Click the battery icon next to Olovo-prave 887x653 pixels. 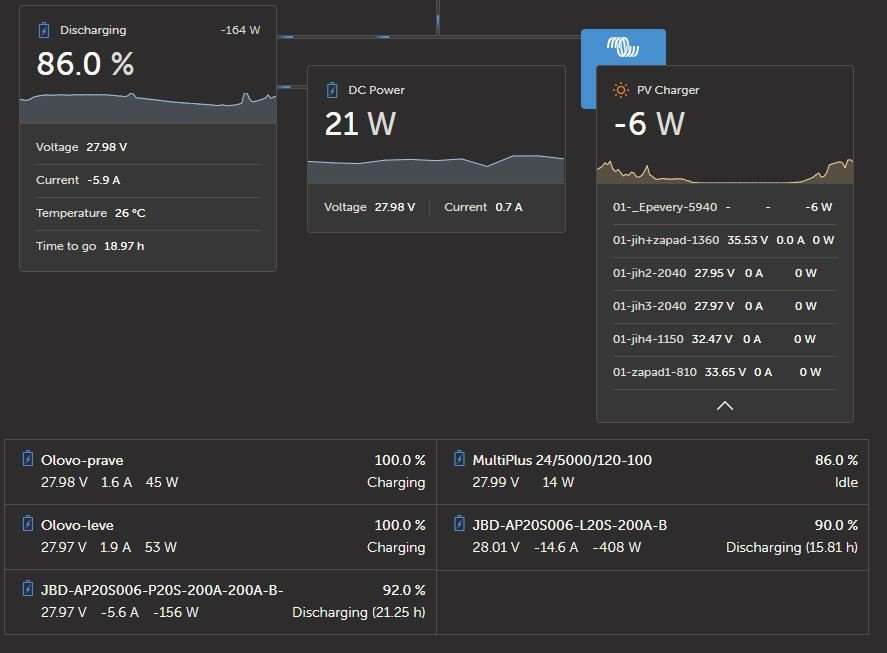[27, 458]
